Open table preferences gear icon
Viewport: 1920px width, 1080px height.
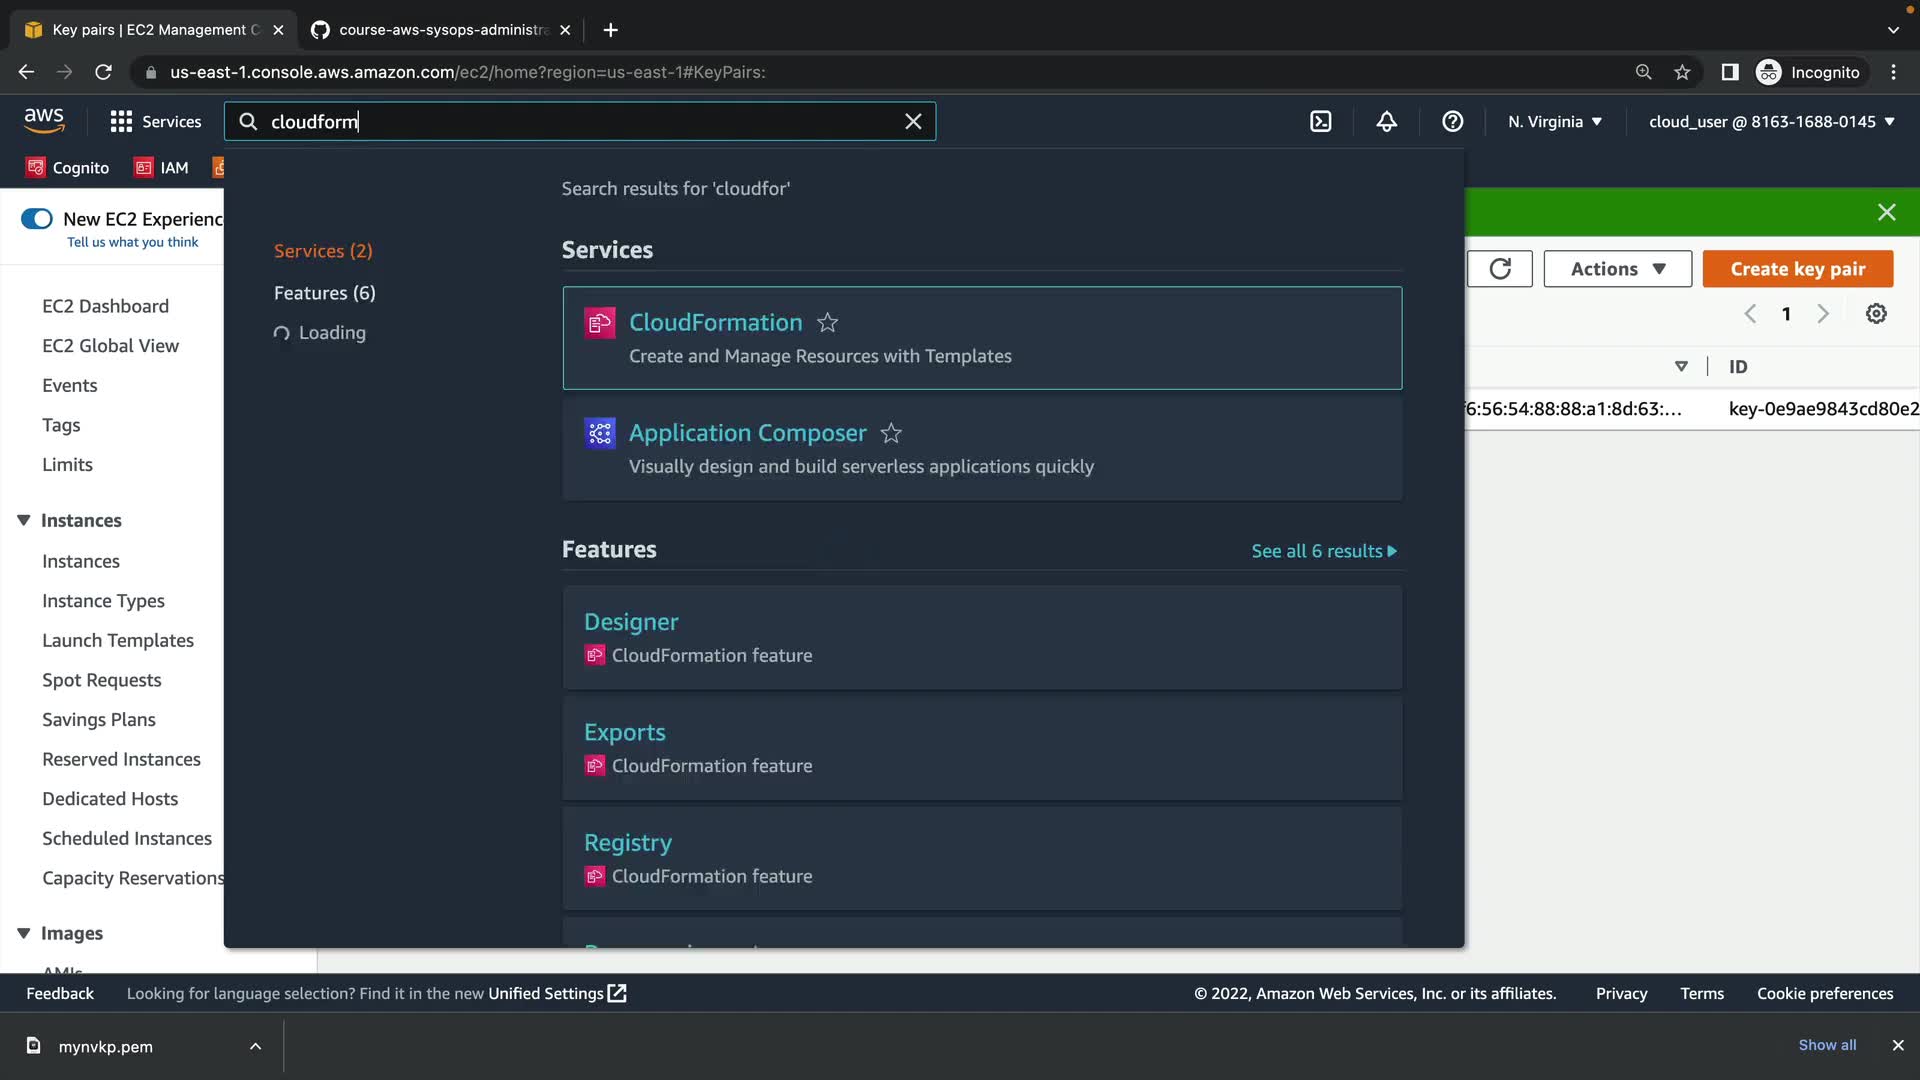[1876, 314]
